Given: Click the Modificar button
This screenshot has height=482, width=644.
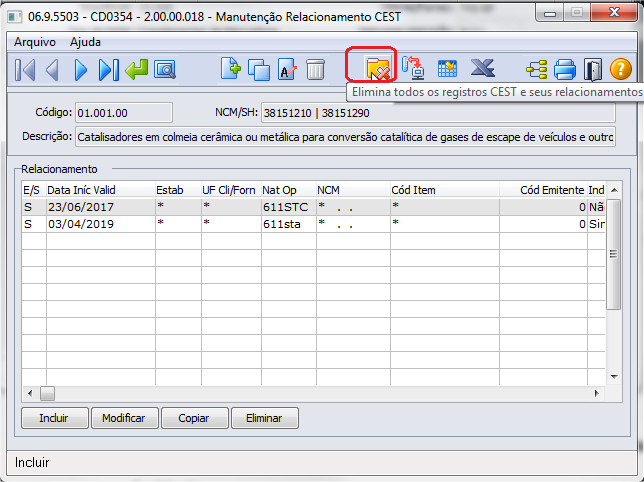Looking at the screenshot, I should tap(124, 418).
